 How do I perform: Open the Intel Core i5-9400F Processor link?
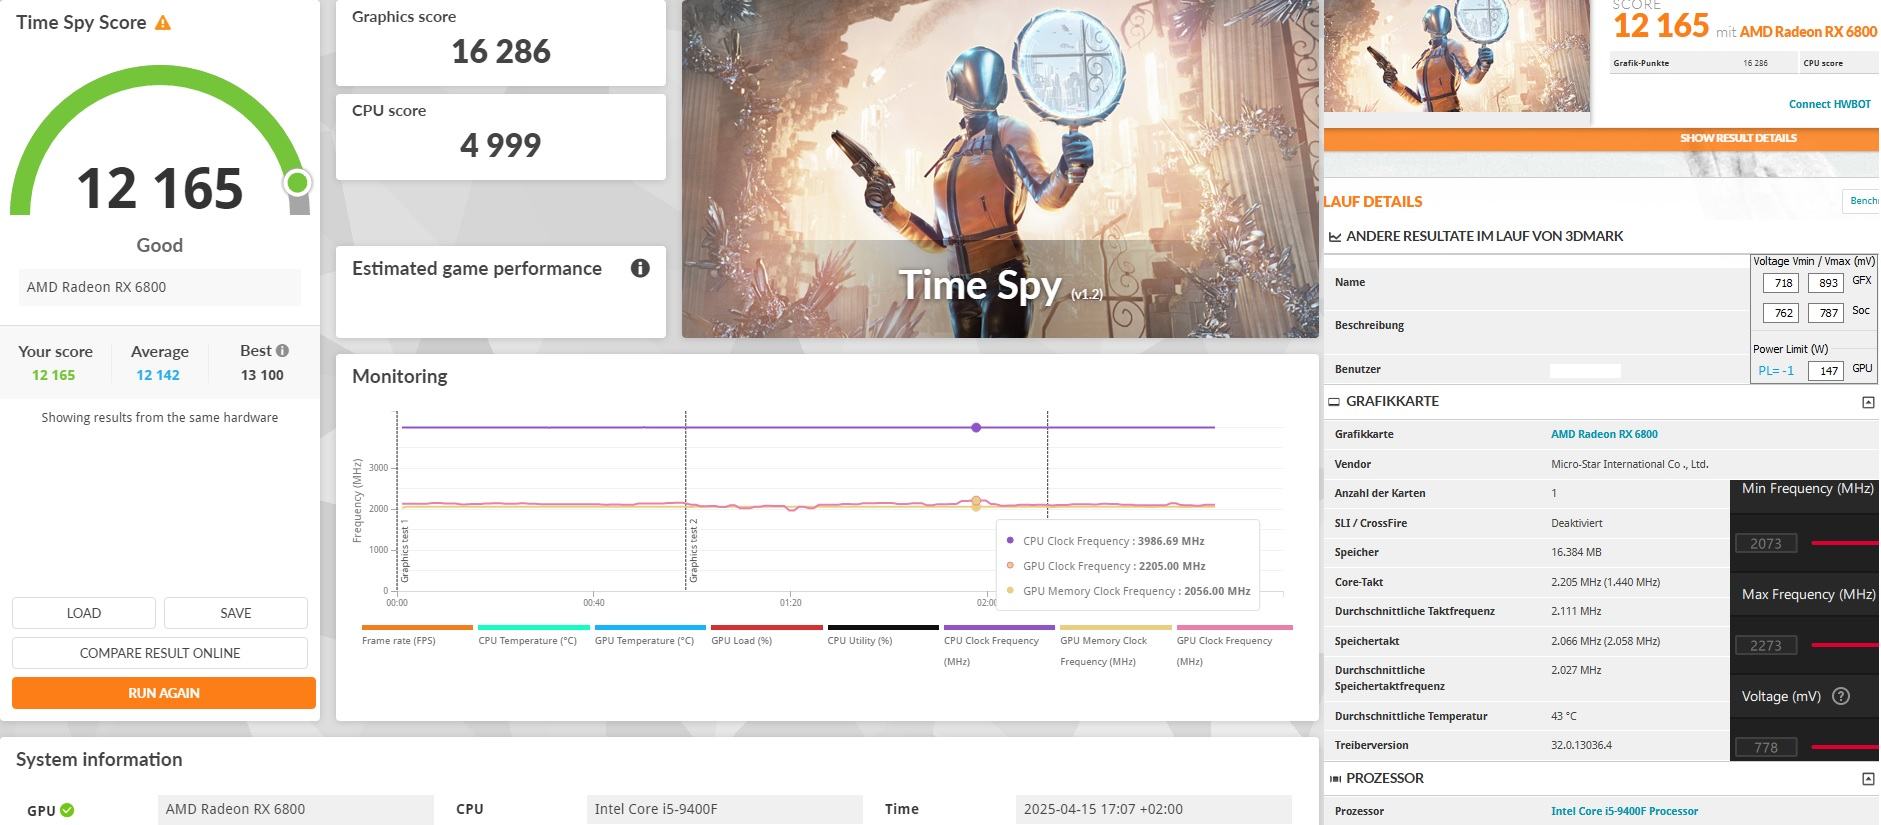1624,811
